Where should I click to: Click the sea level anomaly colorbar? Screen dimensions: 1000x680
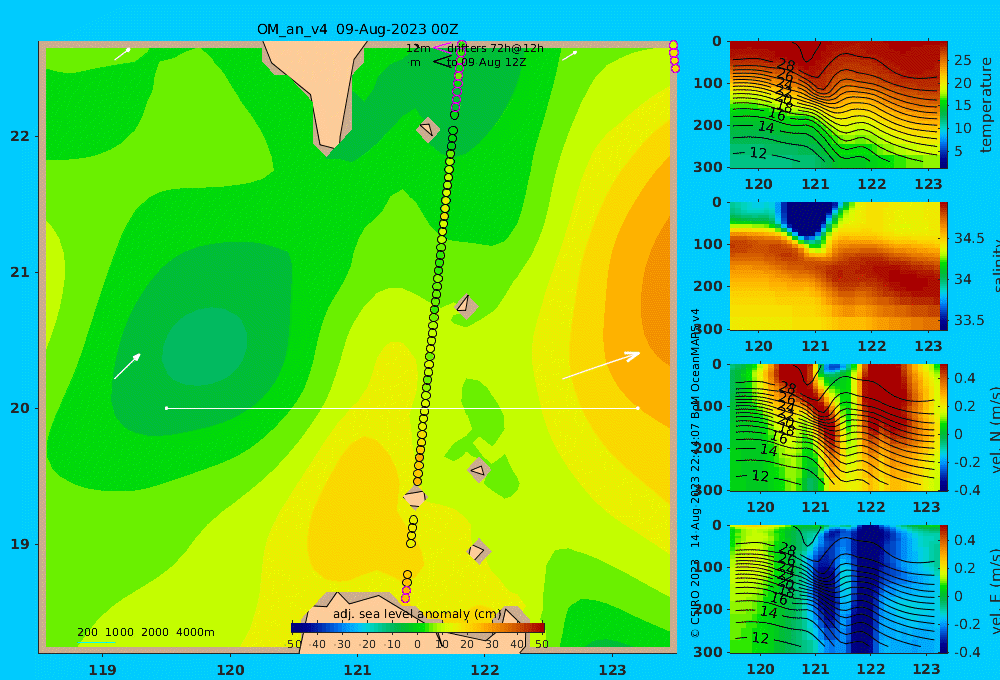(x=418, y=628)
